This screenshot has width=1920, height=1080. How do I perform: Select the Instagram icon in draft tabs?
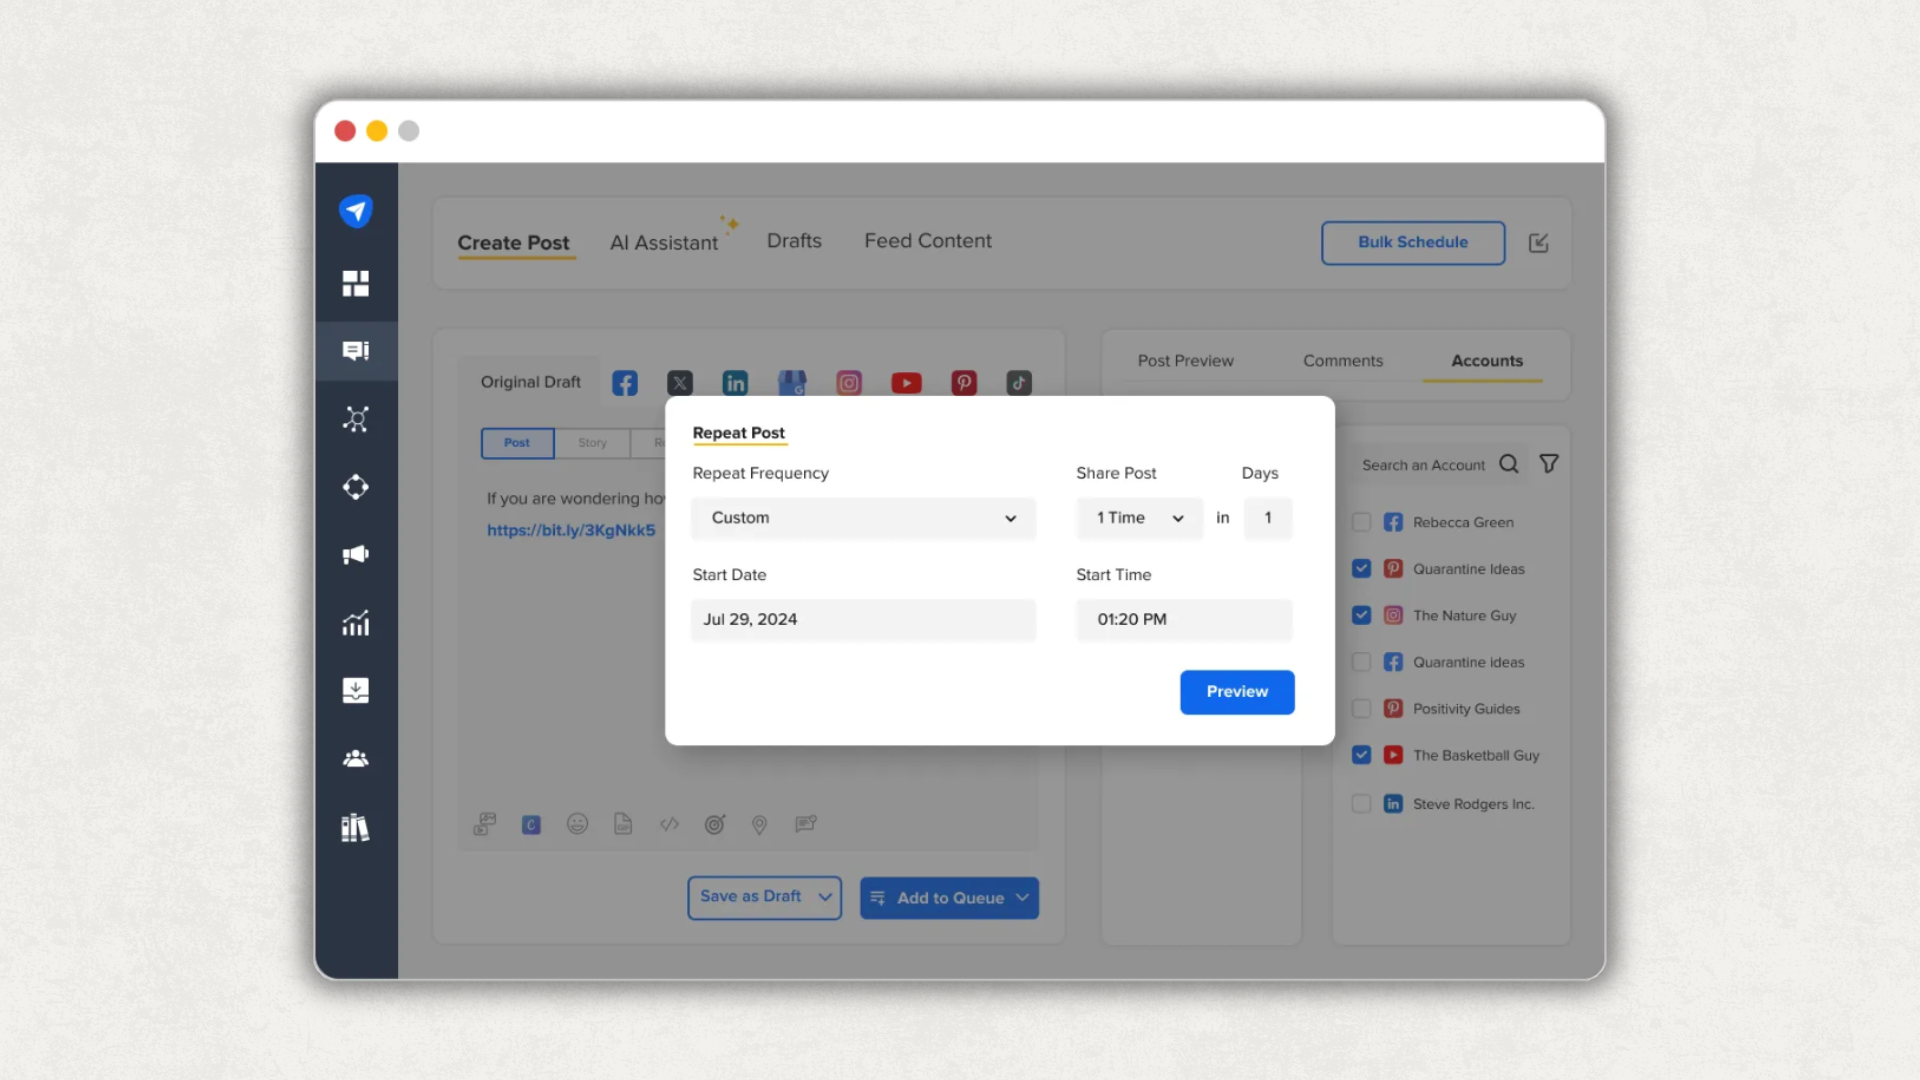point(849,383)
